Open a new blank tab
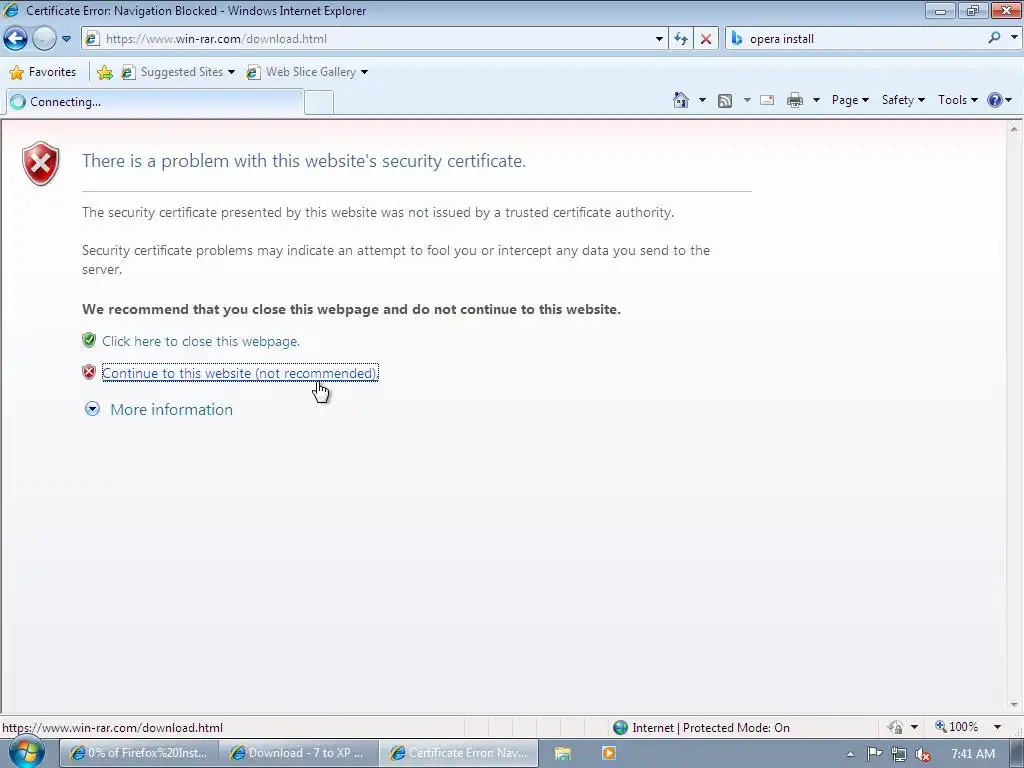Viewport: 1024px width, 768px height. (x=319, y=103)
